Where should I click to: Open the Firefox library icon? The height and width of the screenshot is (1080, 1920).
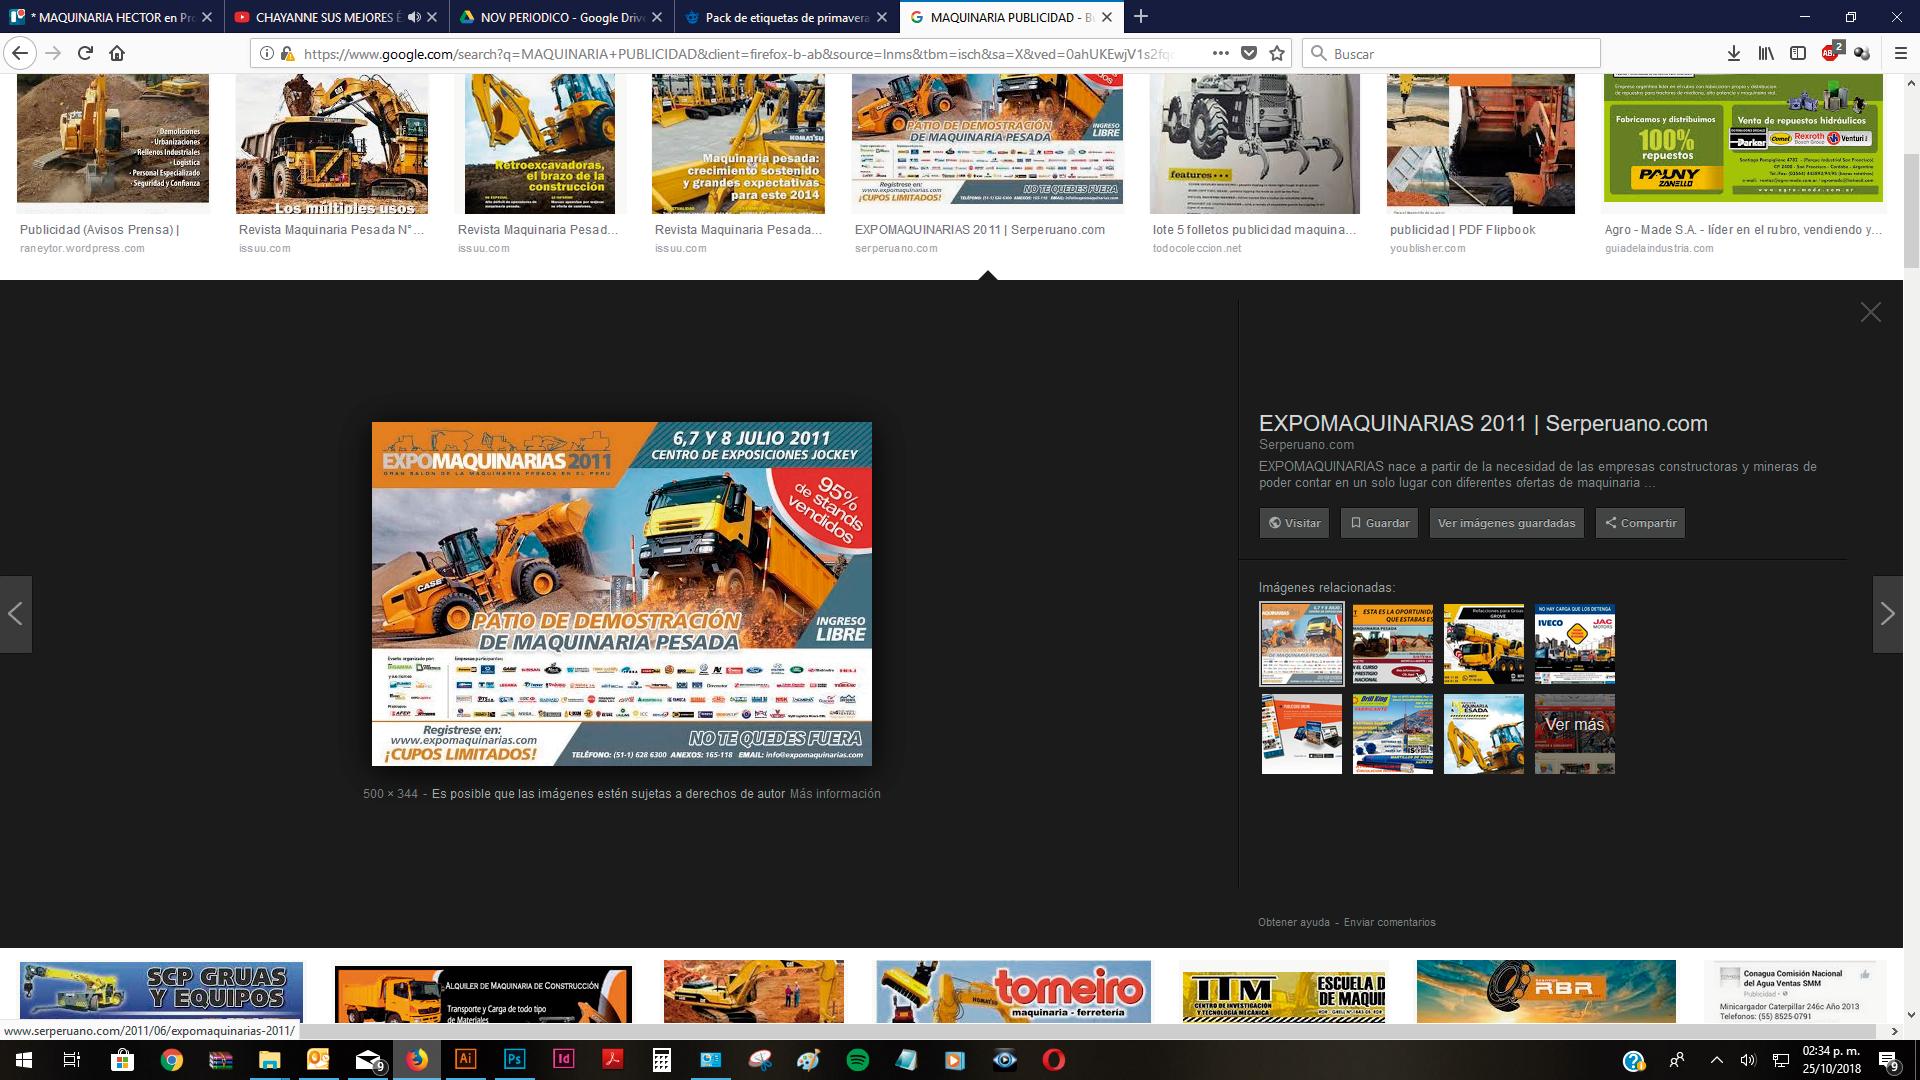tap(1766, 54)
